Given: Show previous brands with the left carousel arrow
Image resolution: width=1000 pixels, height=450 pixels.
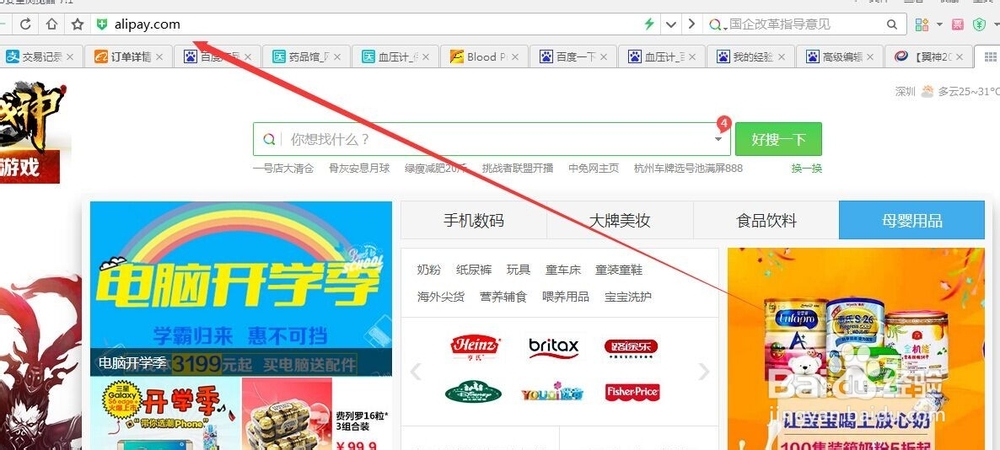Looking at the screenshot, I should coord(415,371).
